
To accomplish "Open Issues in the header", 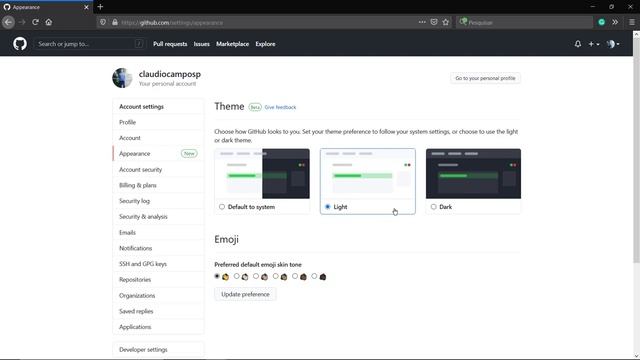I will point(202,44).
